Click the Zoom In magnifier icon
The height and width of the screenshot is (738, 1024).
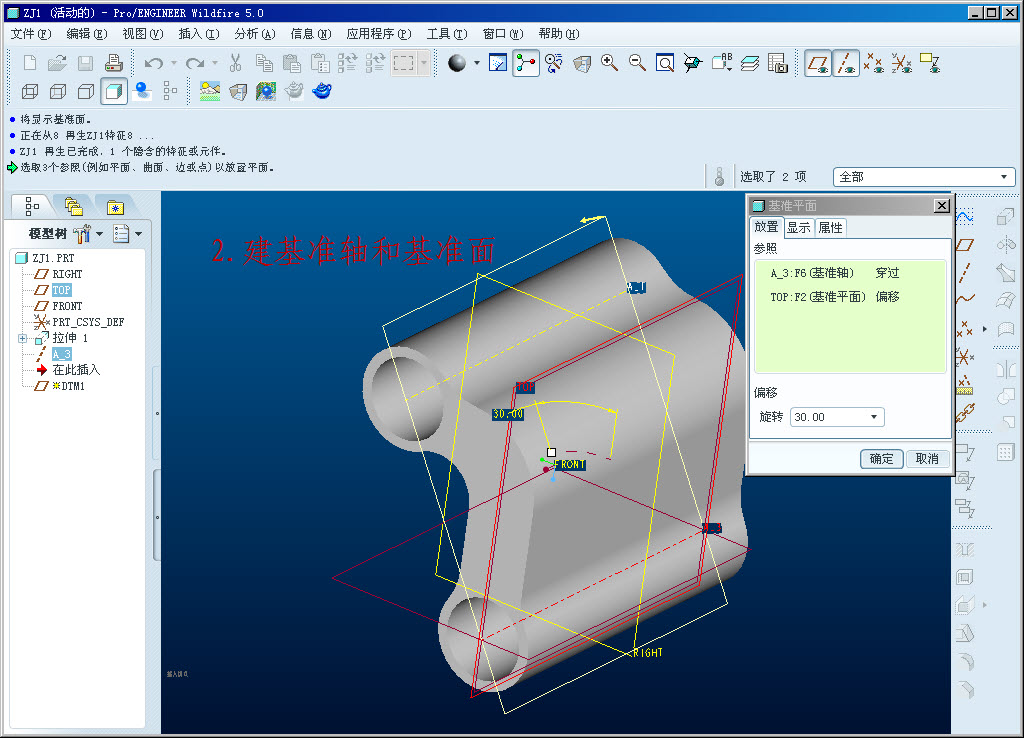tap(609, 63)
